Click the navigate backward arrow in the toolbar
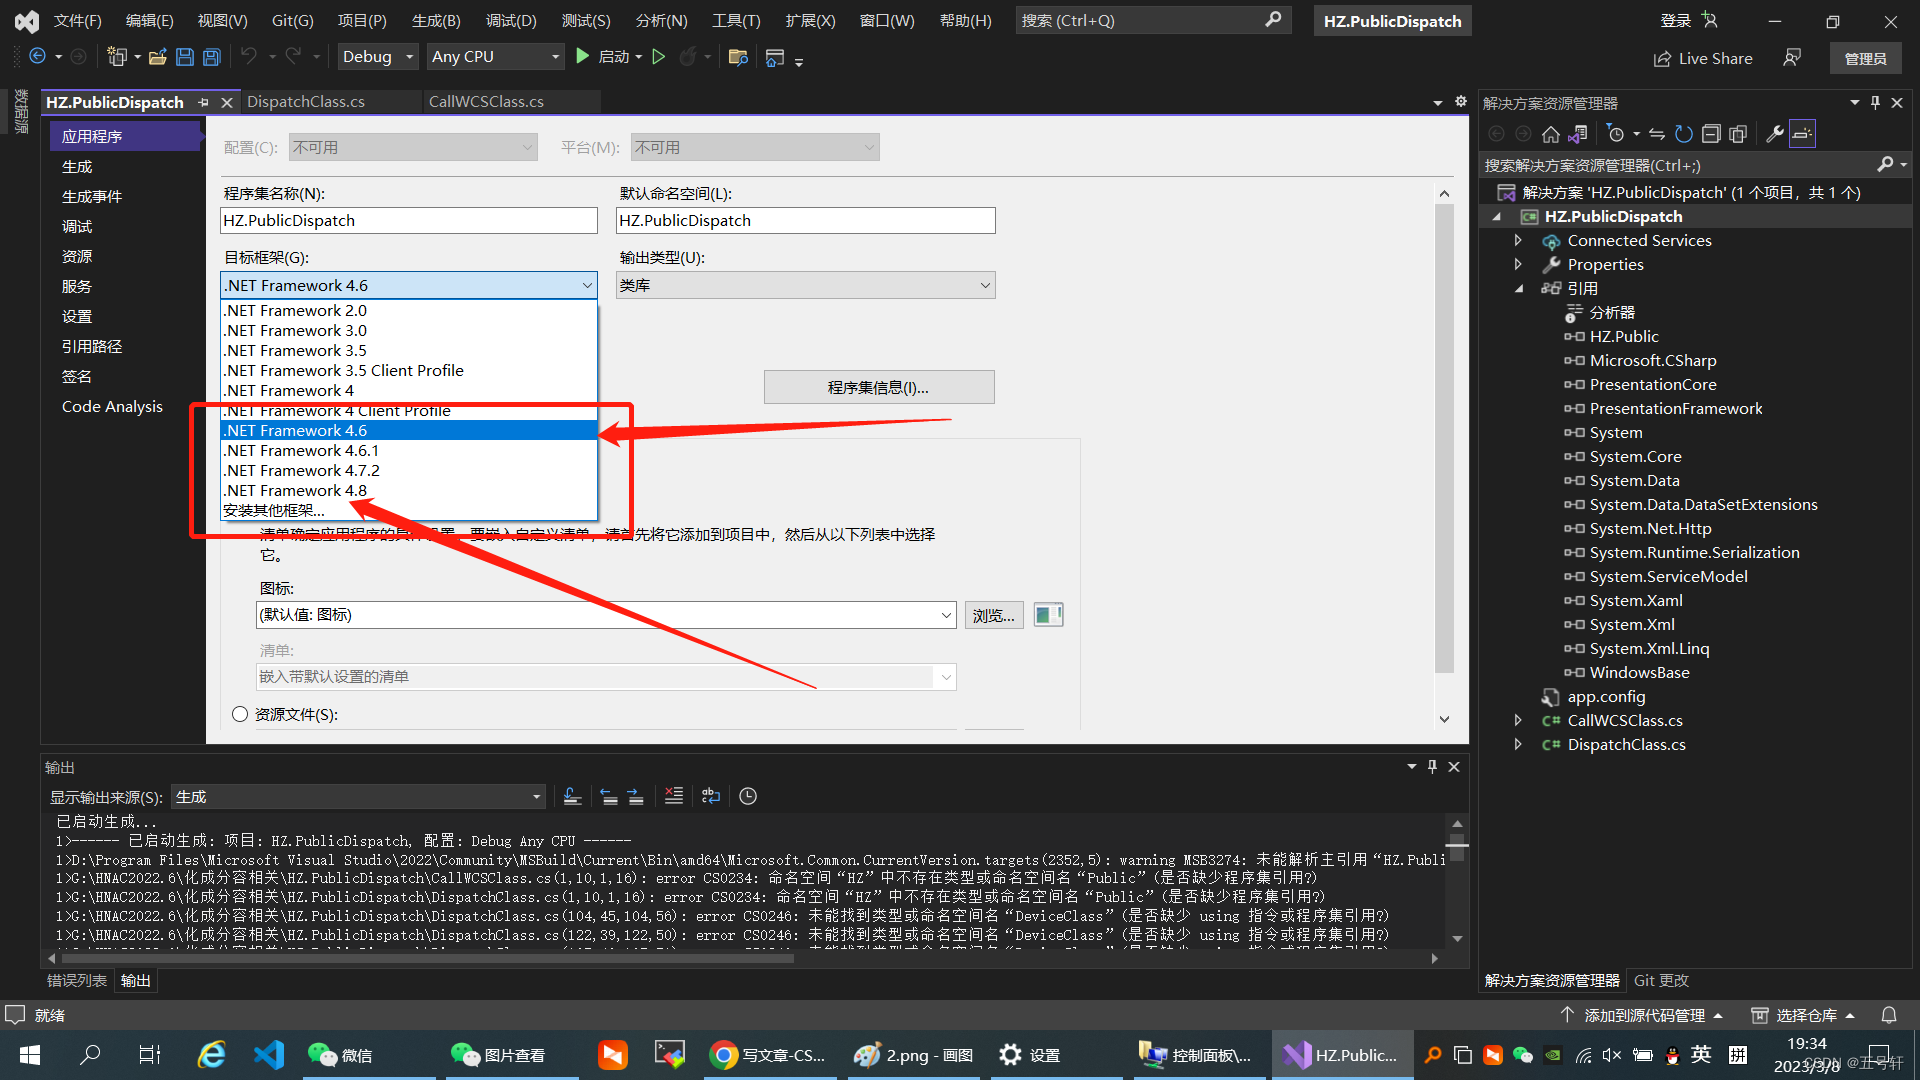 click(37, 57)
